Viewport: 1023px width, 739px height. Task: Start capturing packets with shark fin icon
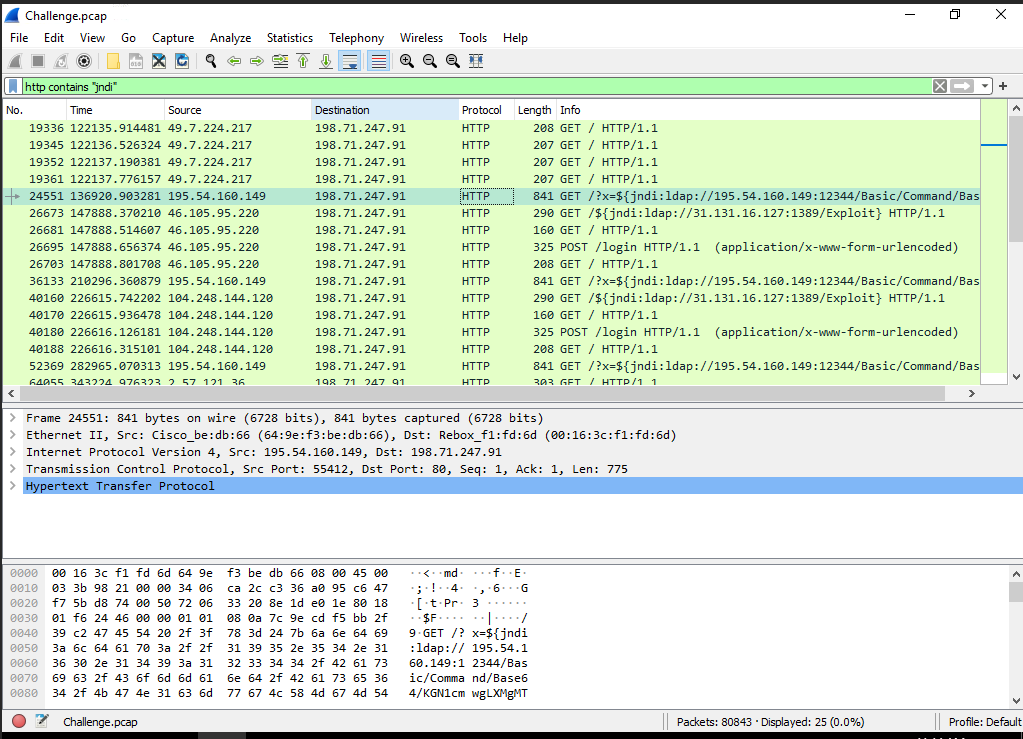(x=15, y=61)
